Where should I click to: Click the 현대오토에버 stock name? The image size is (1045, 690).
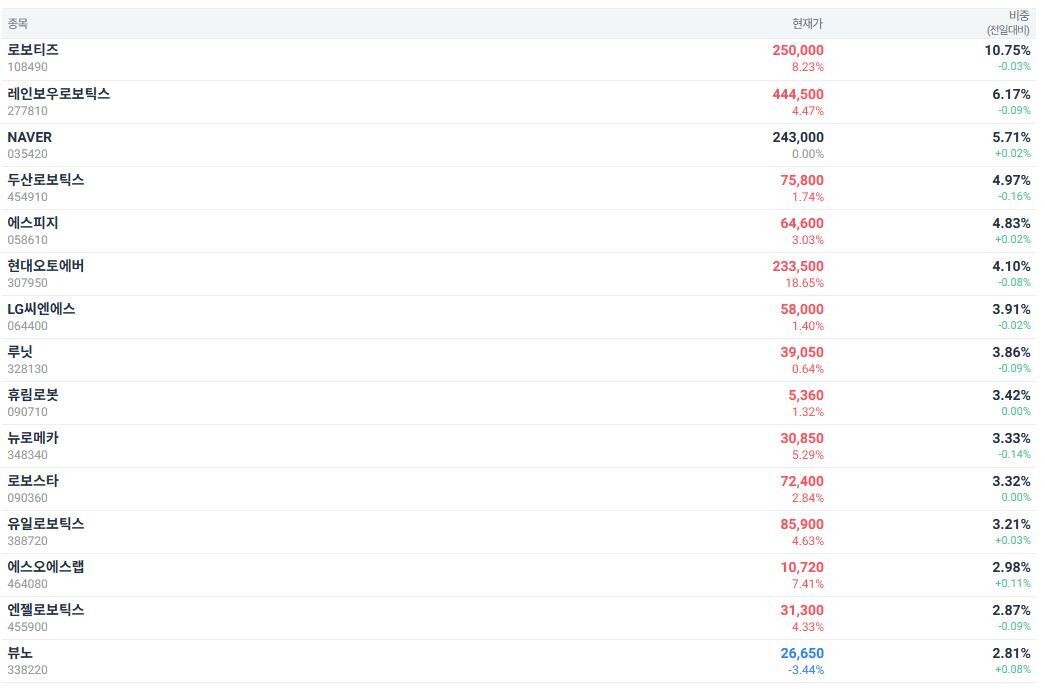46,266
